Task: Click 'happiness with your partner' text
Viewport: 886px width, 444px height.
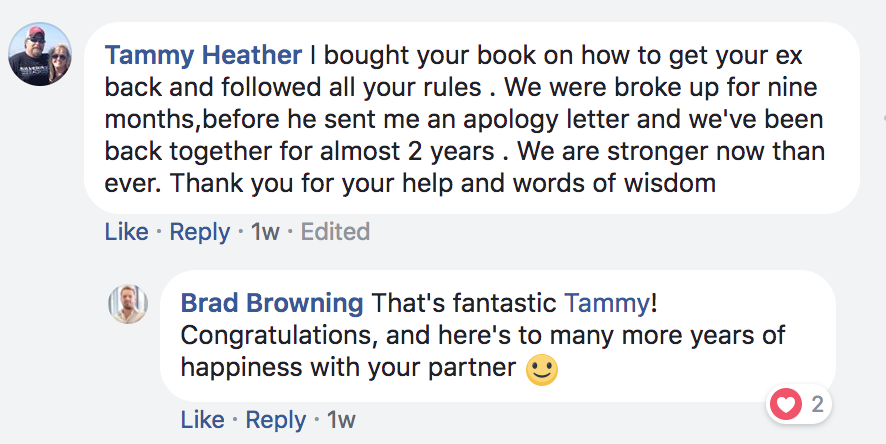Action: pos(348,368)
